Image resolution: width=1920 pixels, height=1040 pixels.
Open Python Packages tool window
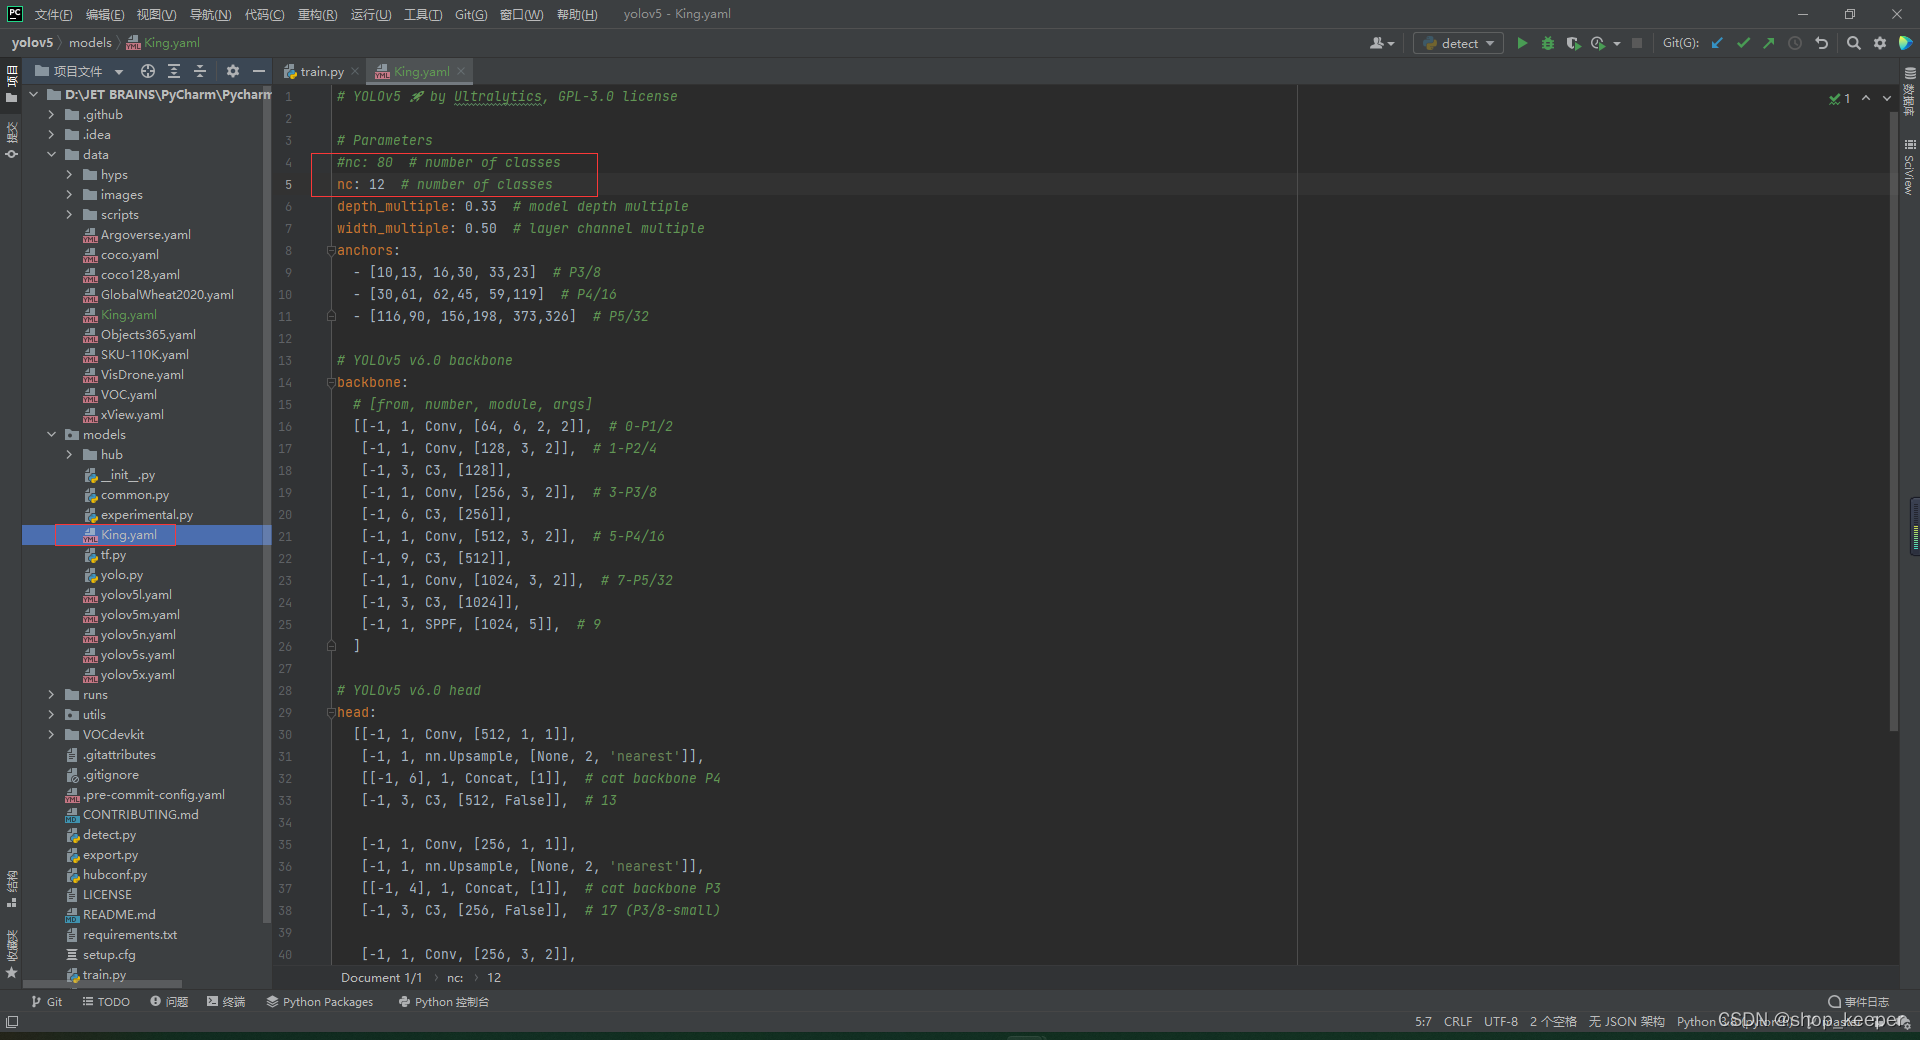click(320, 1002)
